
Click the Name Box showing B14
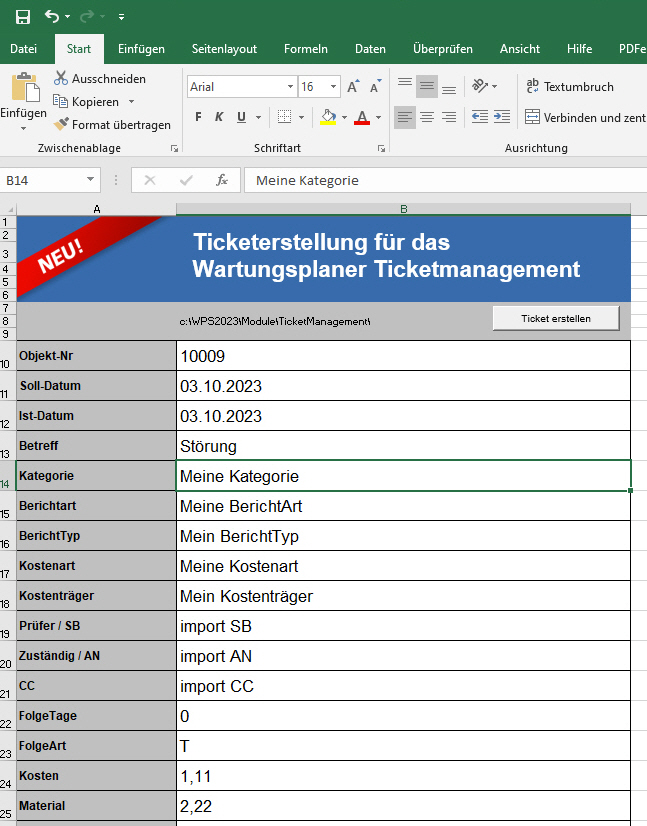click(x=42, y=181)
